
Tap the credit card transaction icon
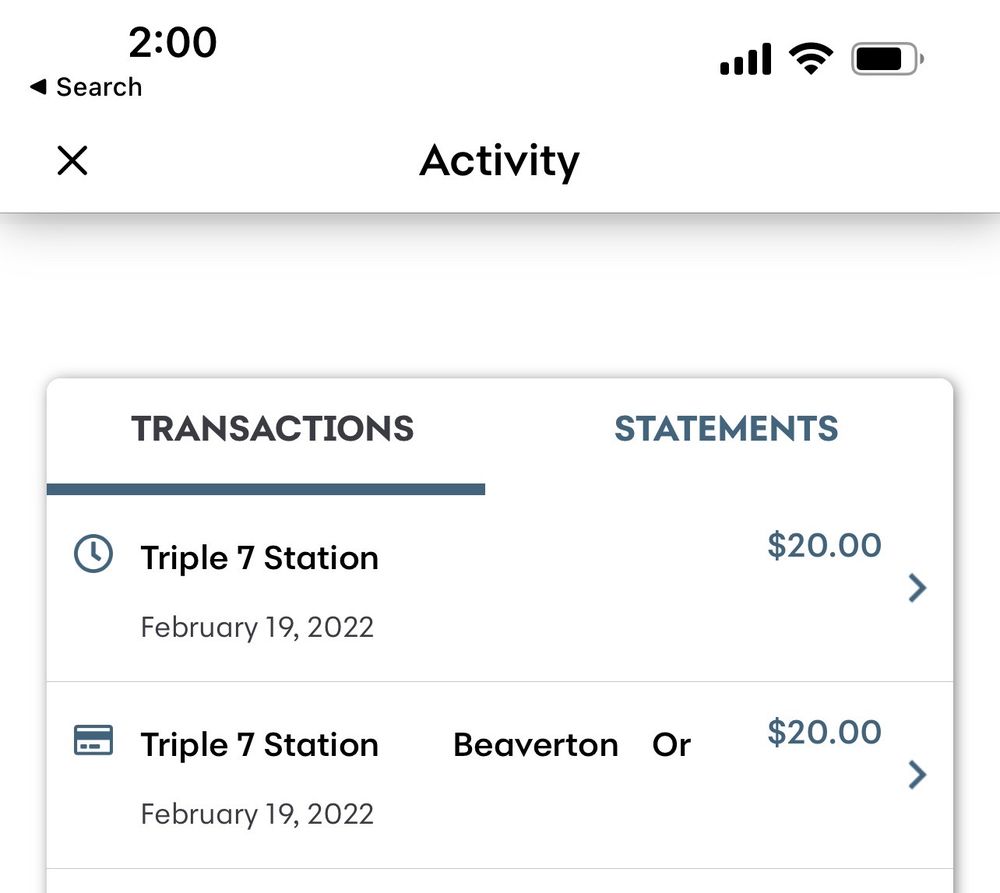tap(94, 741)
